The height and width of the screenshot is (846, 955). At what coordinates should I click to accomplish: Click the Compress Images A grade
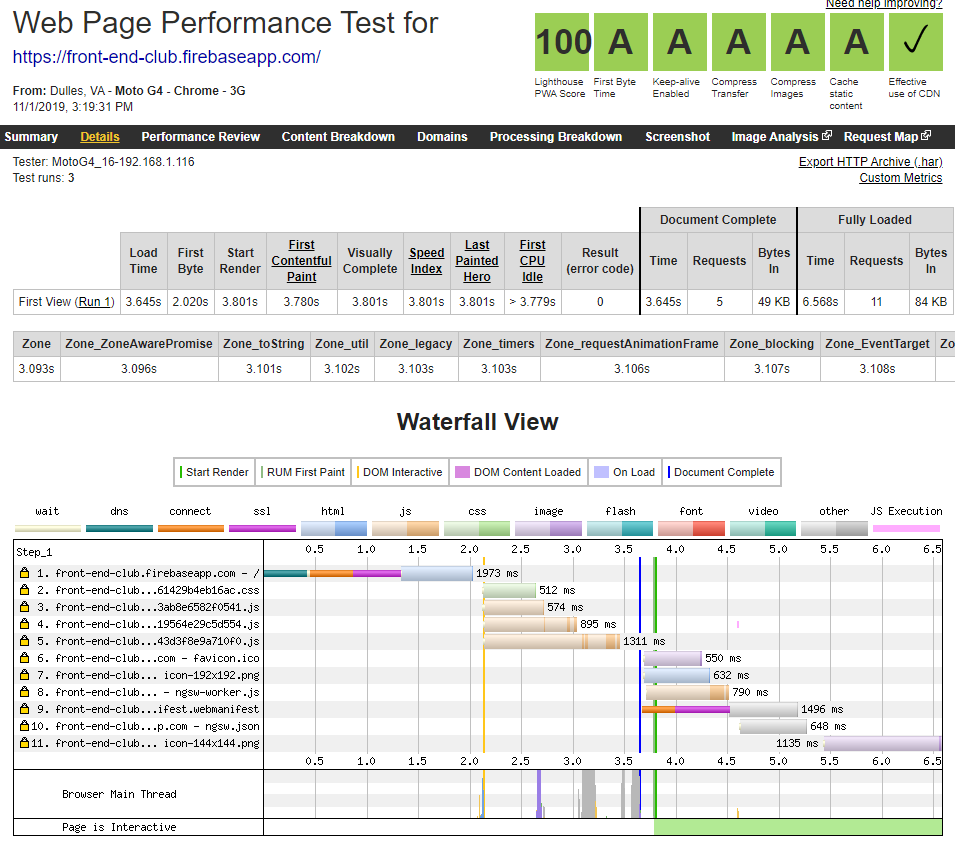pyautogui.click(x=798, y=42)
